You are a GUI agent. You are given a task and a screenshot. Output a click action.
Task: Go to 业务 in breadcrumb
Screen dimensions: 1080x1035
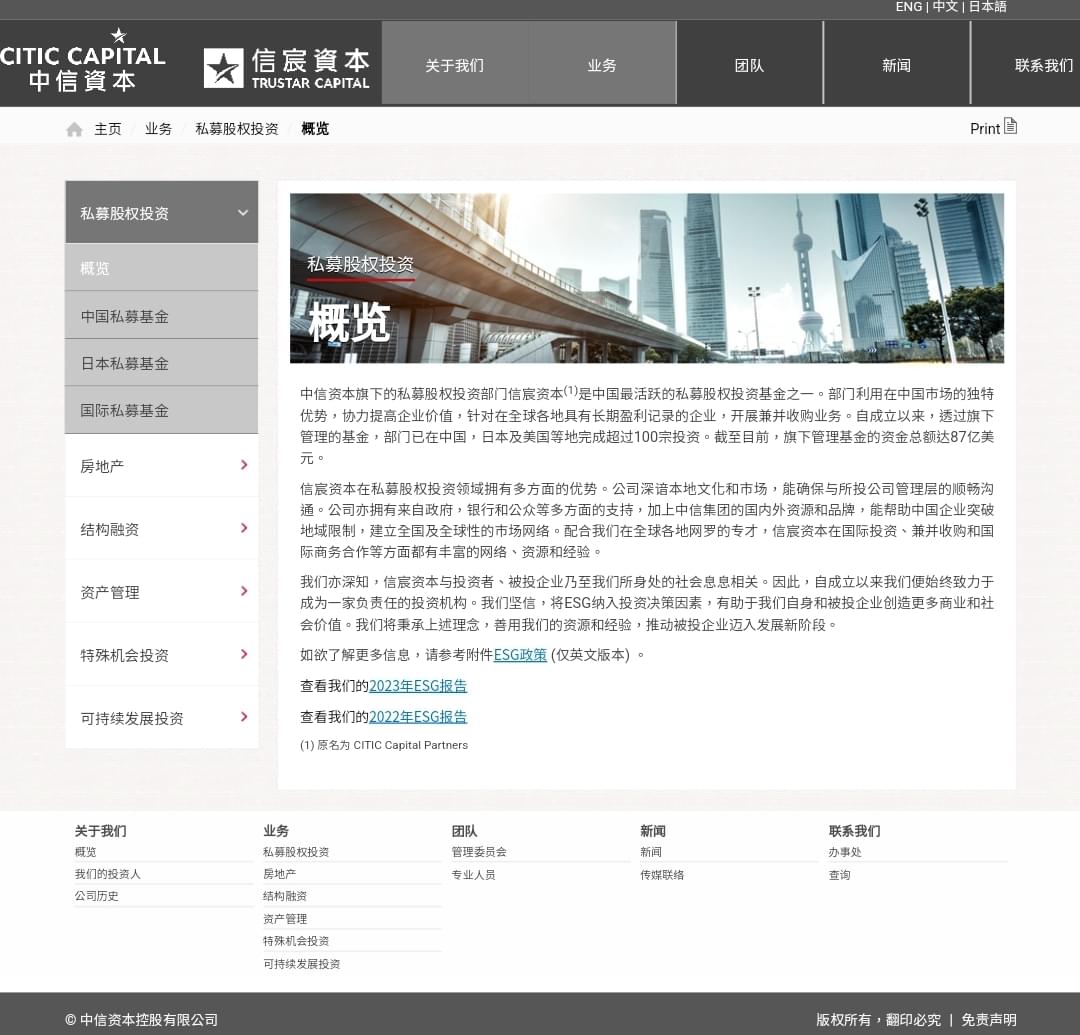point(158,129)
